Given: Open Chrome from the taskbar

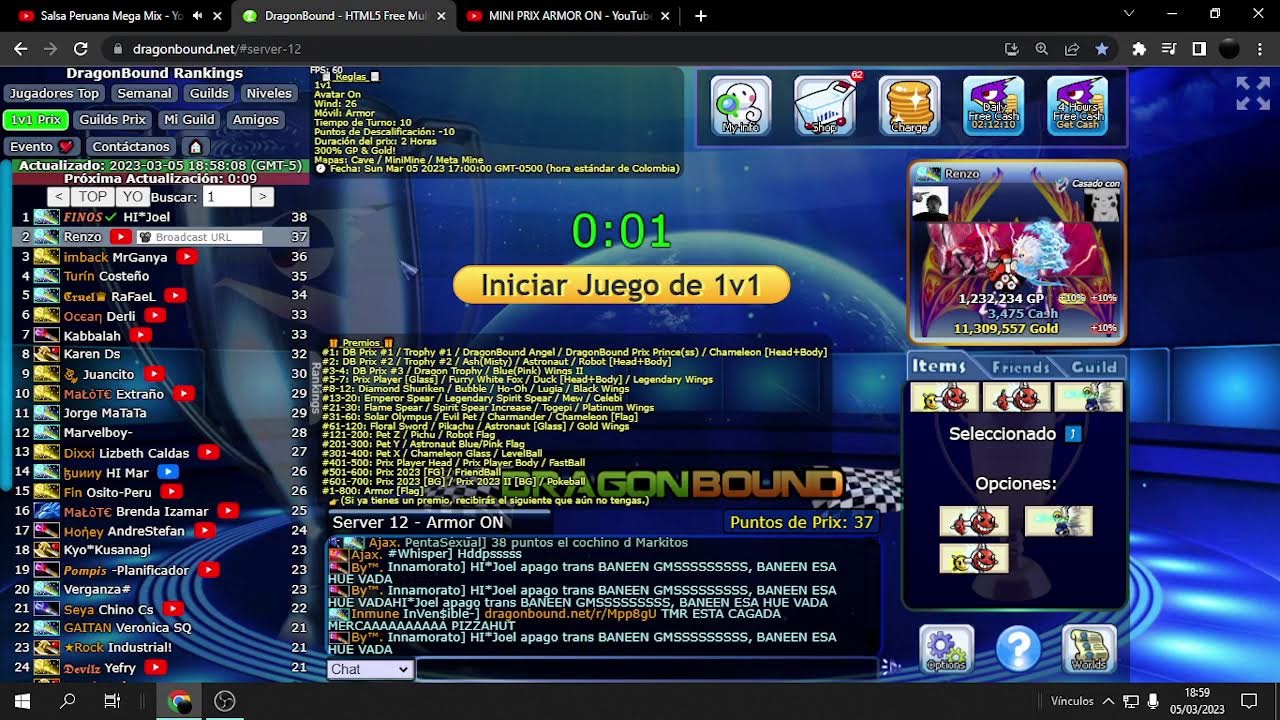Looking at the screenshot, I should (180, 701).
